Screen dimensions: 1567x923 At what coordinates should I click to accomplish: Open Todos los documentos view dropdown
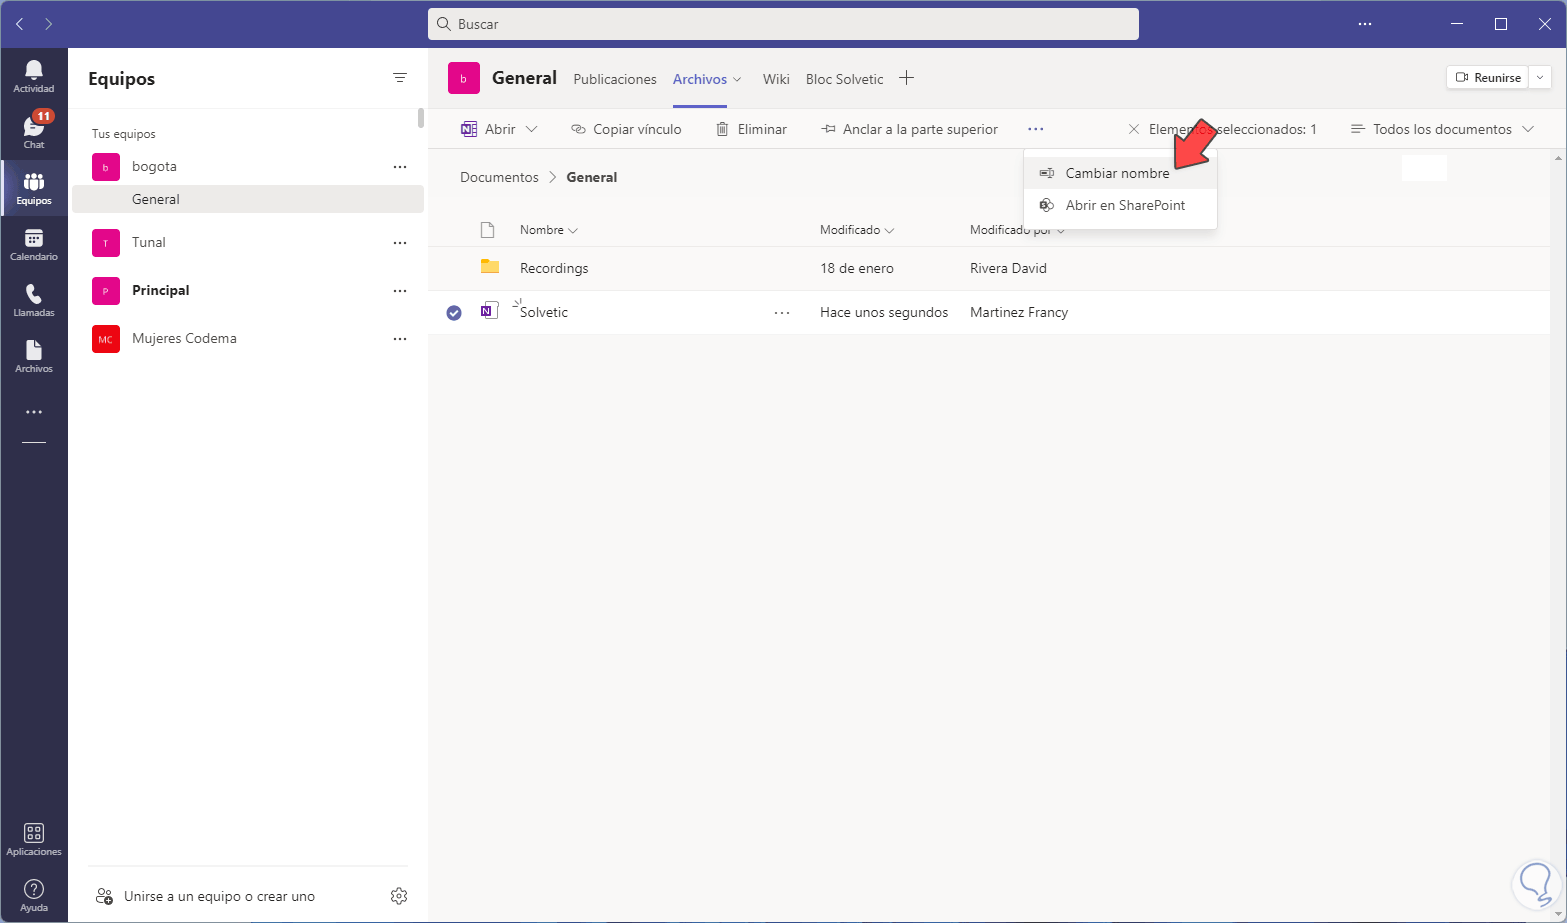pos(1442,129)
